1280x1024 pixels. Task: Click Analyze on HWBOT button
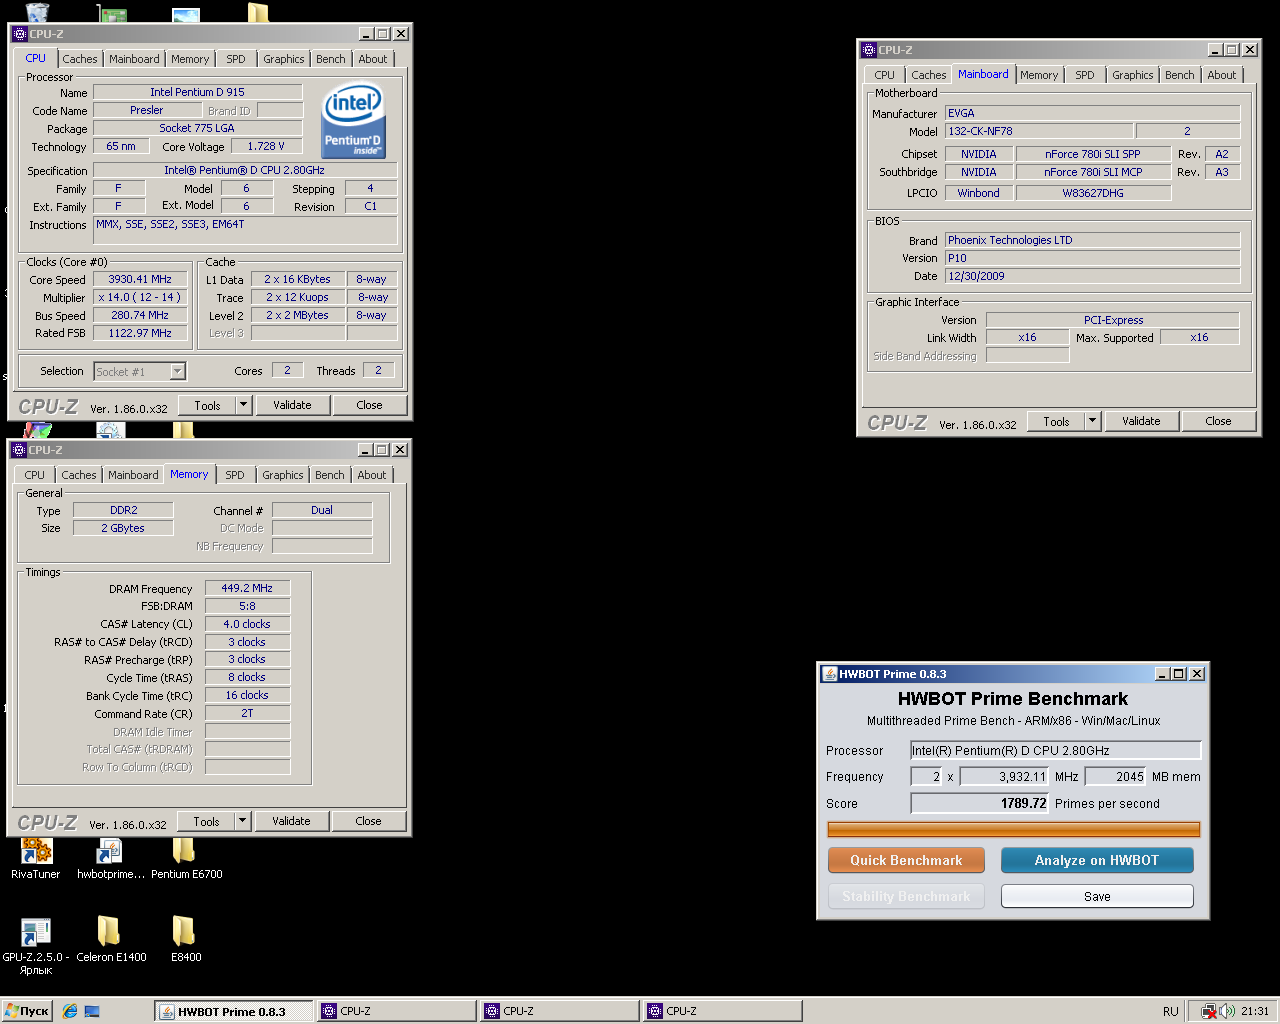coord(1097,860)
